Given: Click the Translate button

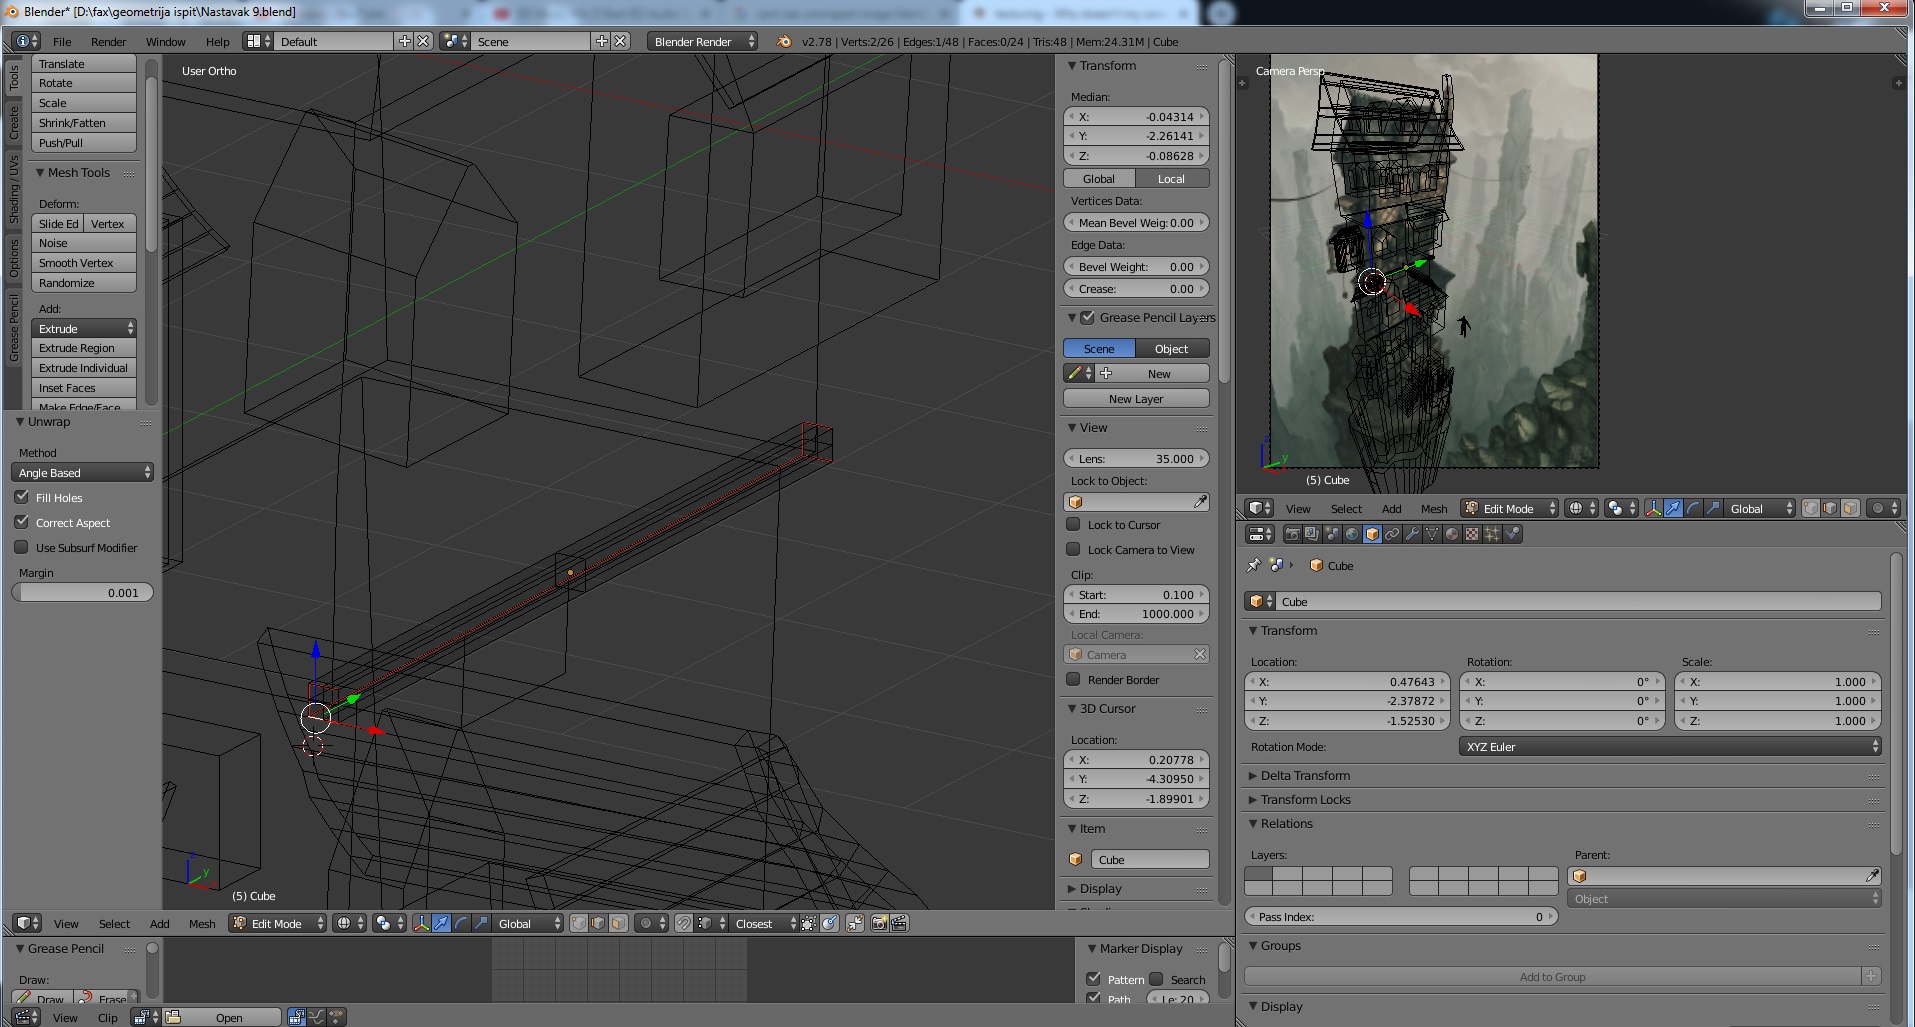Looking at the screenshot, I should 84,63.
